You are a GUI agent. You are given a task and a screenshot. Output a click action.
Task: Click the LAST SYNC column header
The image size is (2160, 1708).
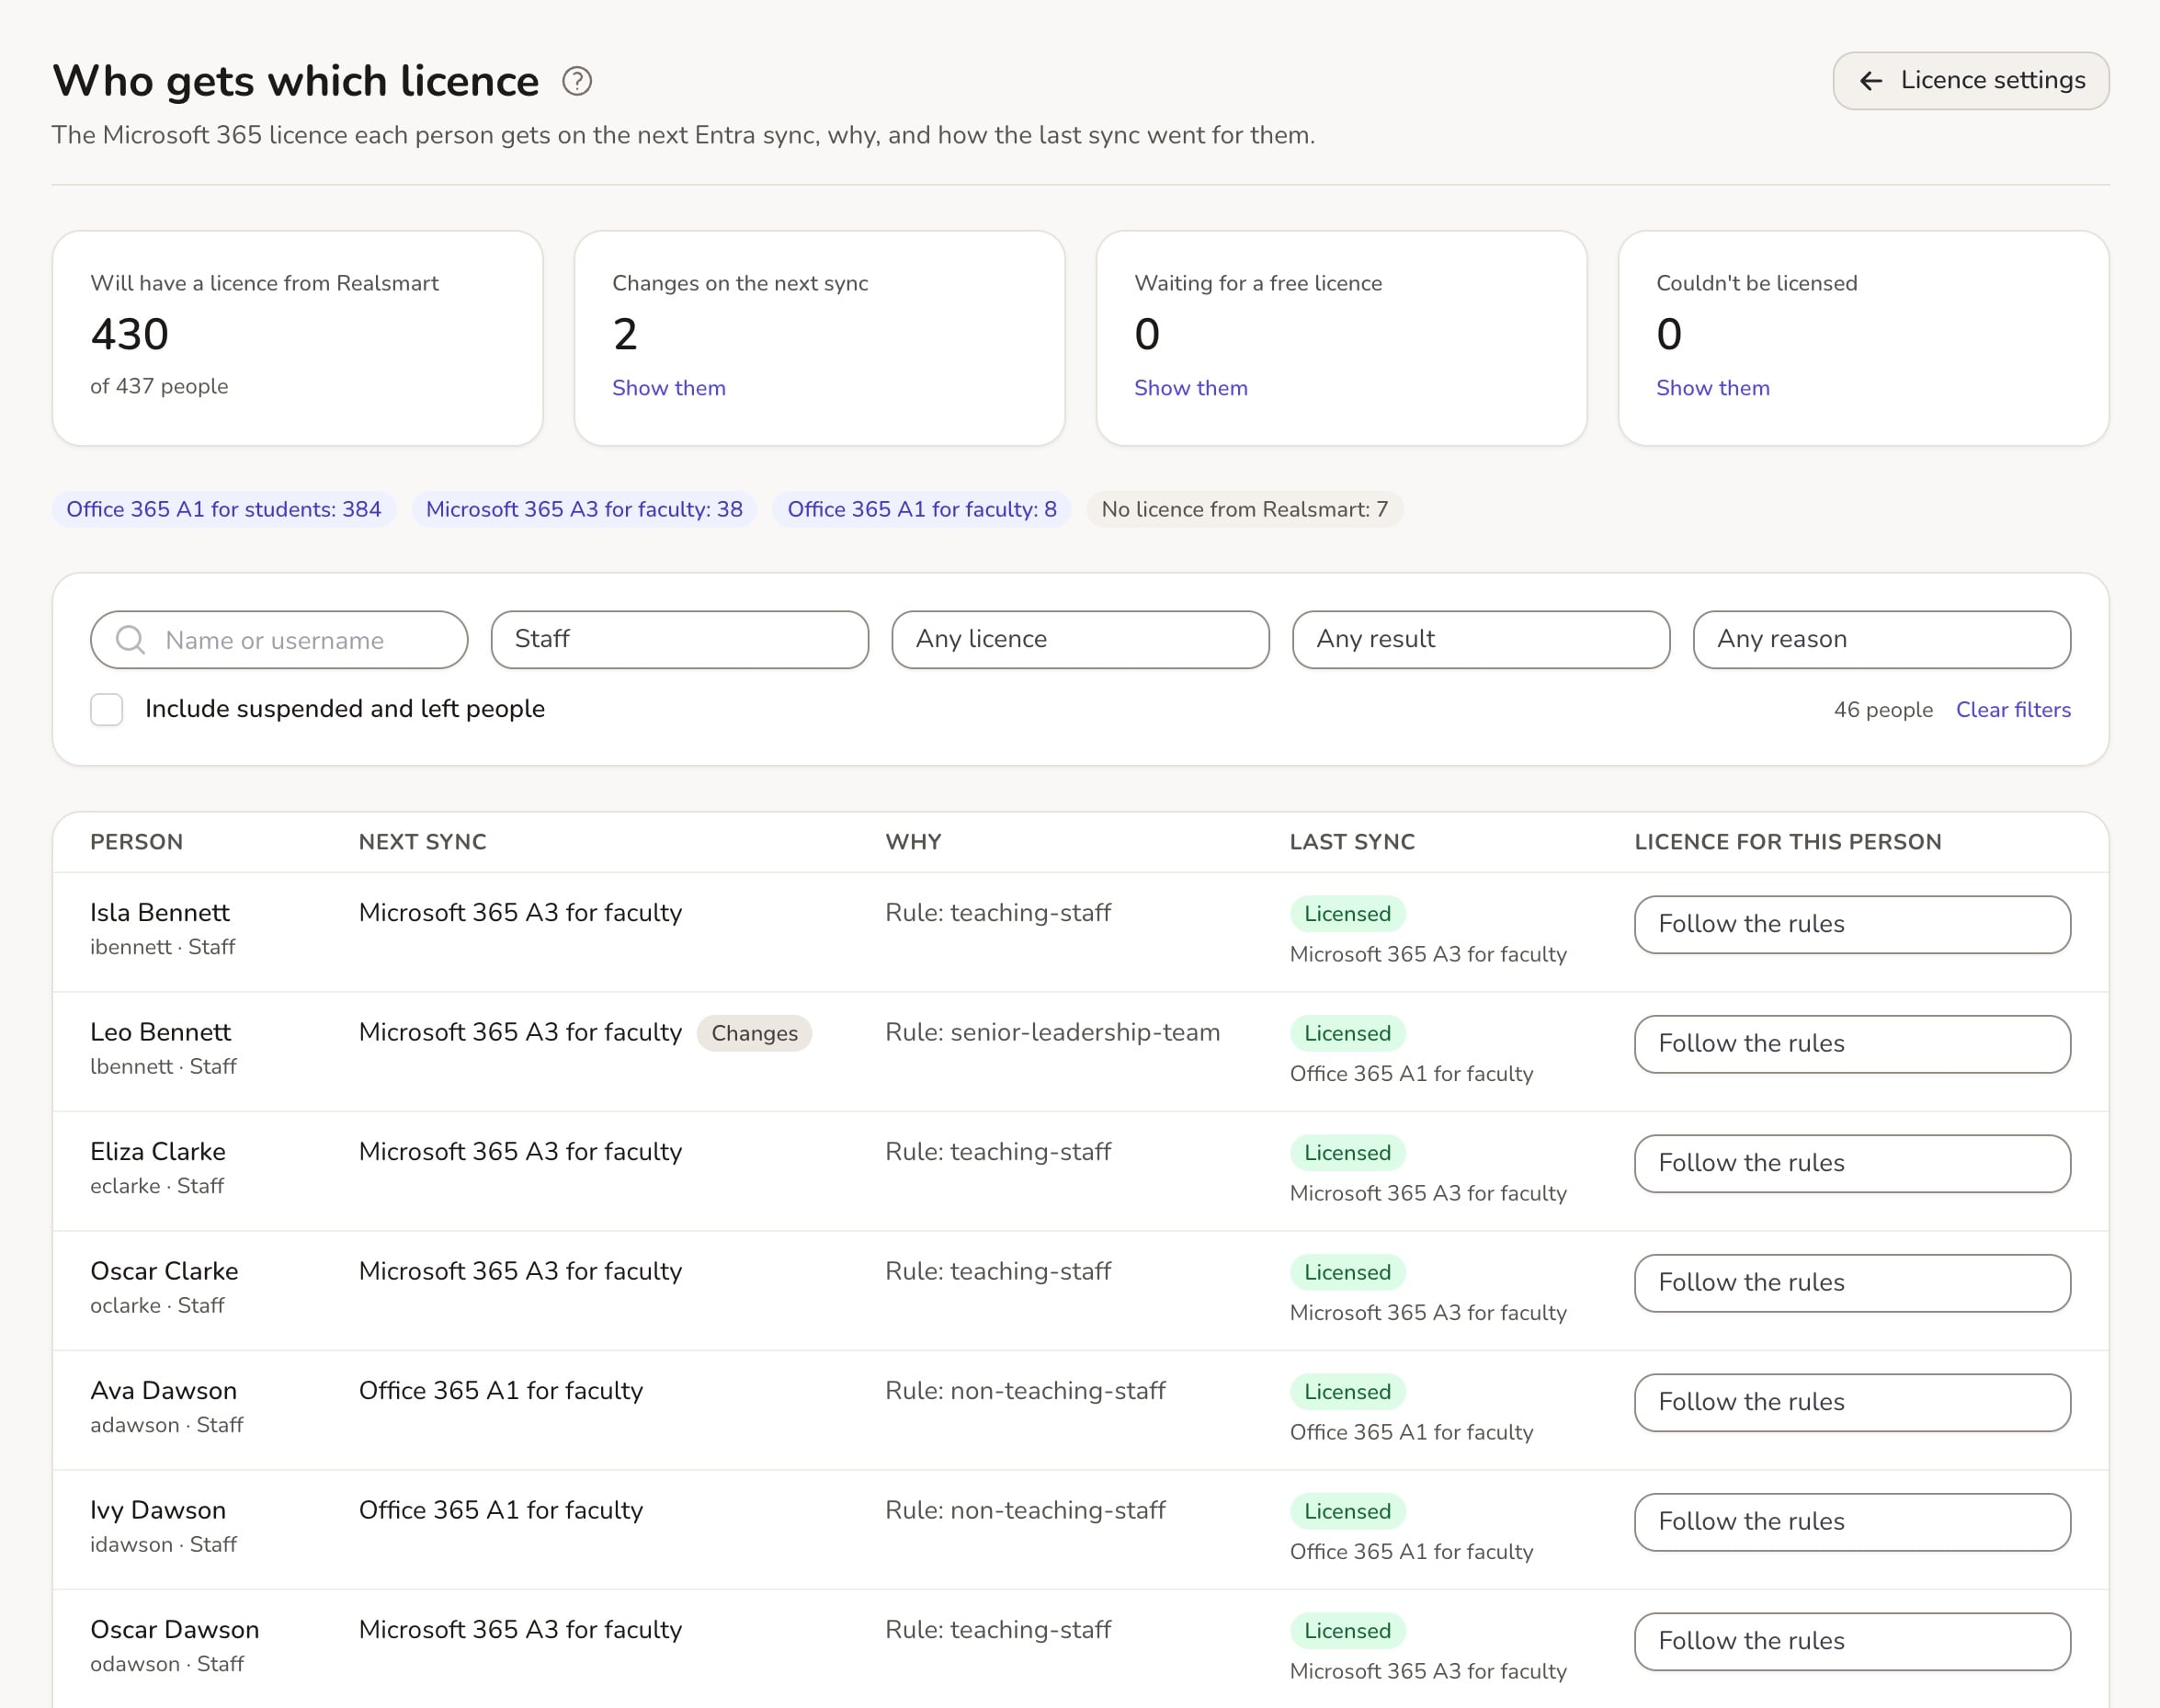pyautogui.click(x=1352, y=842)
